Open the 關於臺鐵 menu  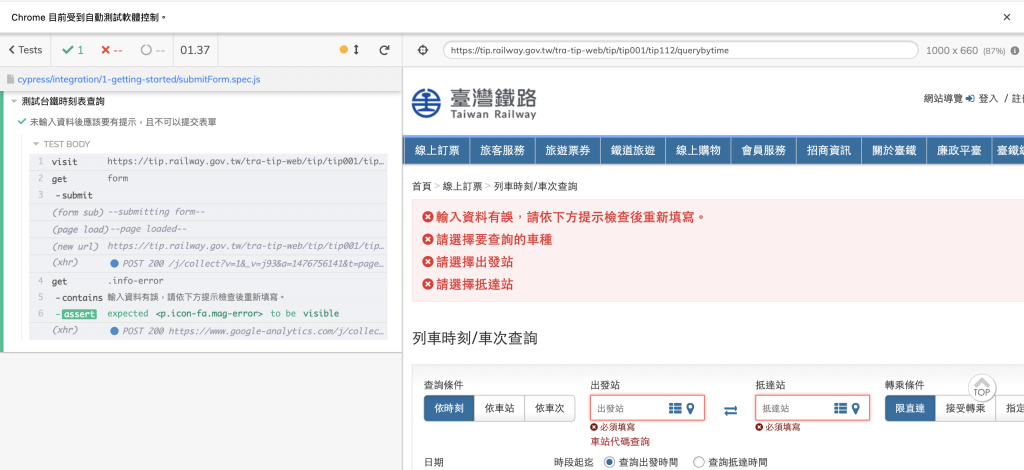coord(894,150)
